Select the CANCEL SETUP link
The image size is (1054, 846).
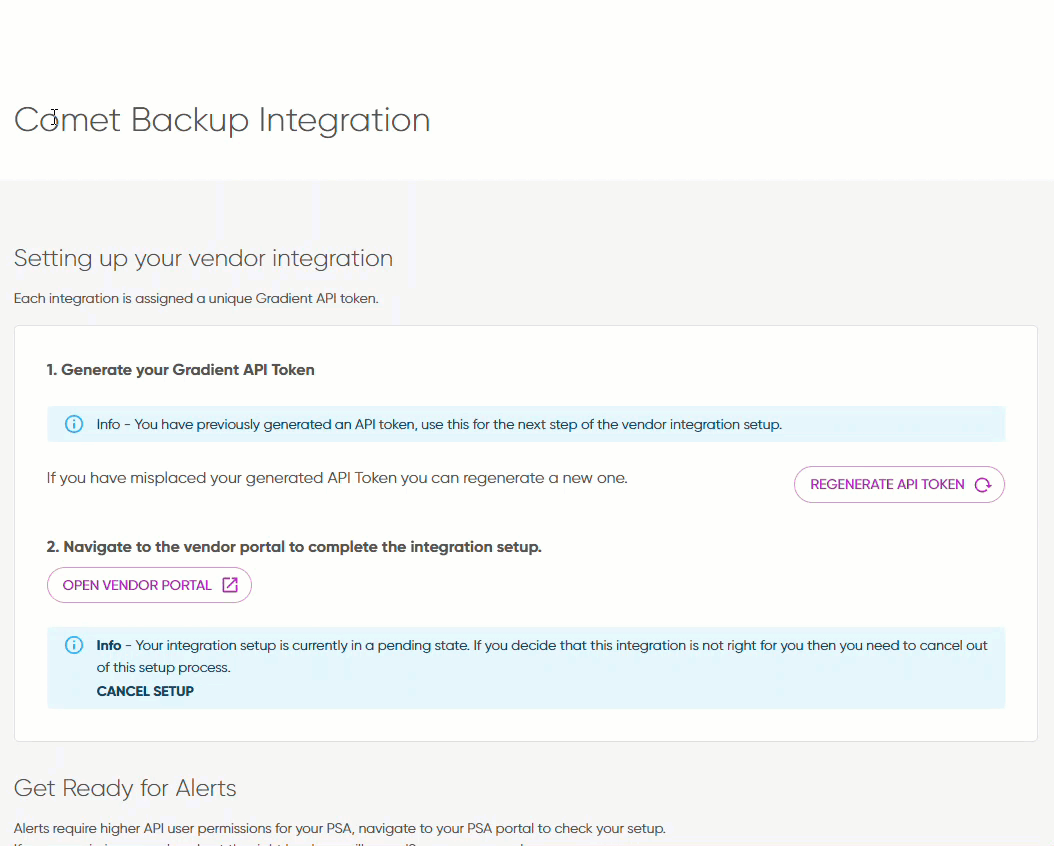145,691
